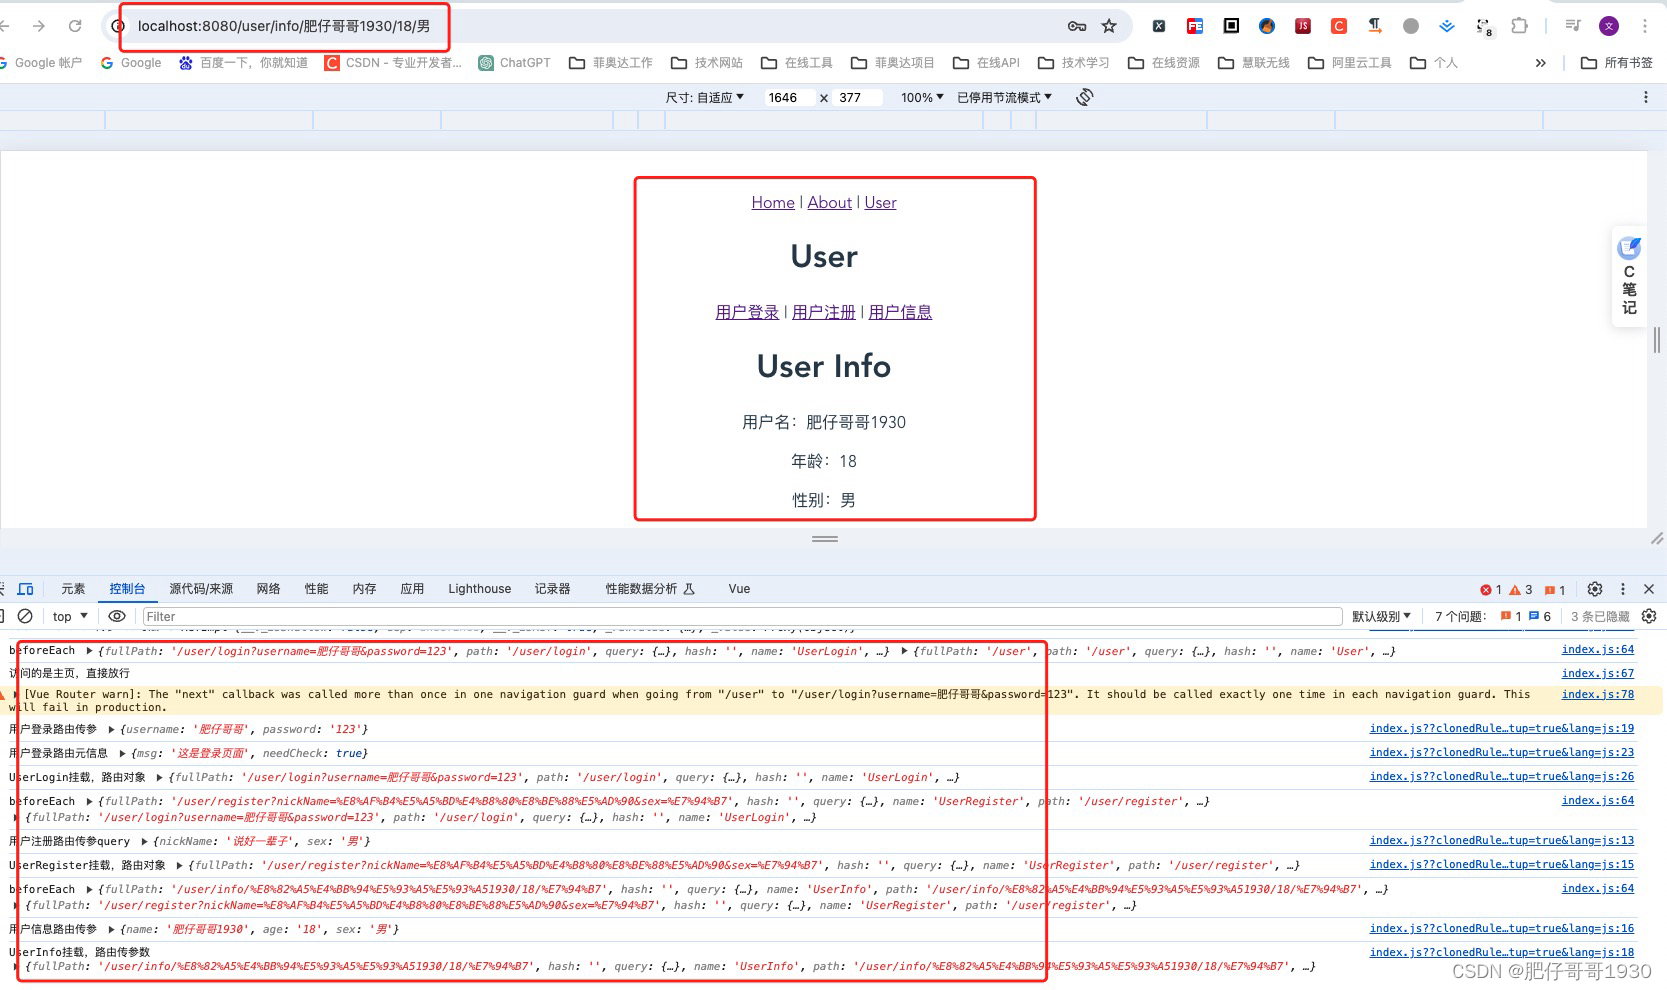Open the purple profile avatar

(x=1609, y=26)
